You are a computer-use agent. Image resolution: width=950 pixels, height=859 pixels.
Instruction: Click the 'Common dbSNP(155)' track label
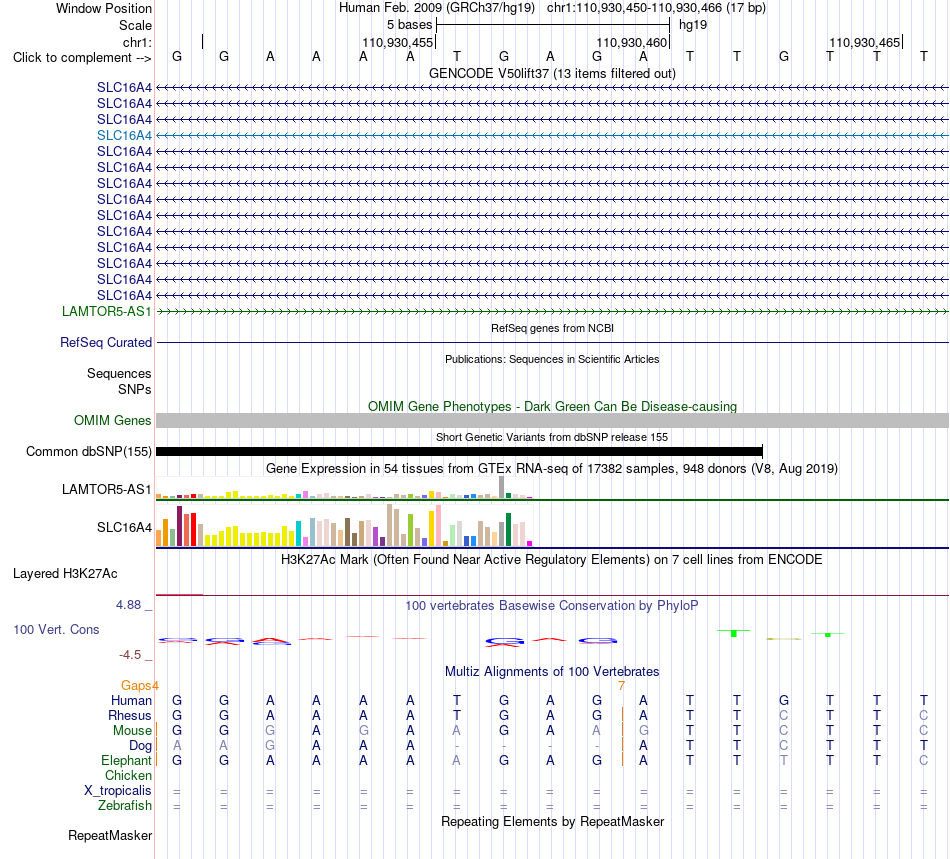[88, 451]
